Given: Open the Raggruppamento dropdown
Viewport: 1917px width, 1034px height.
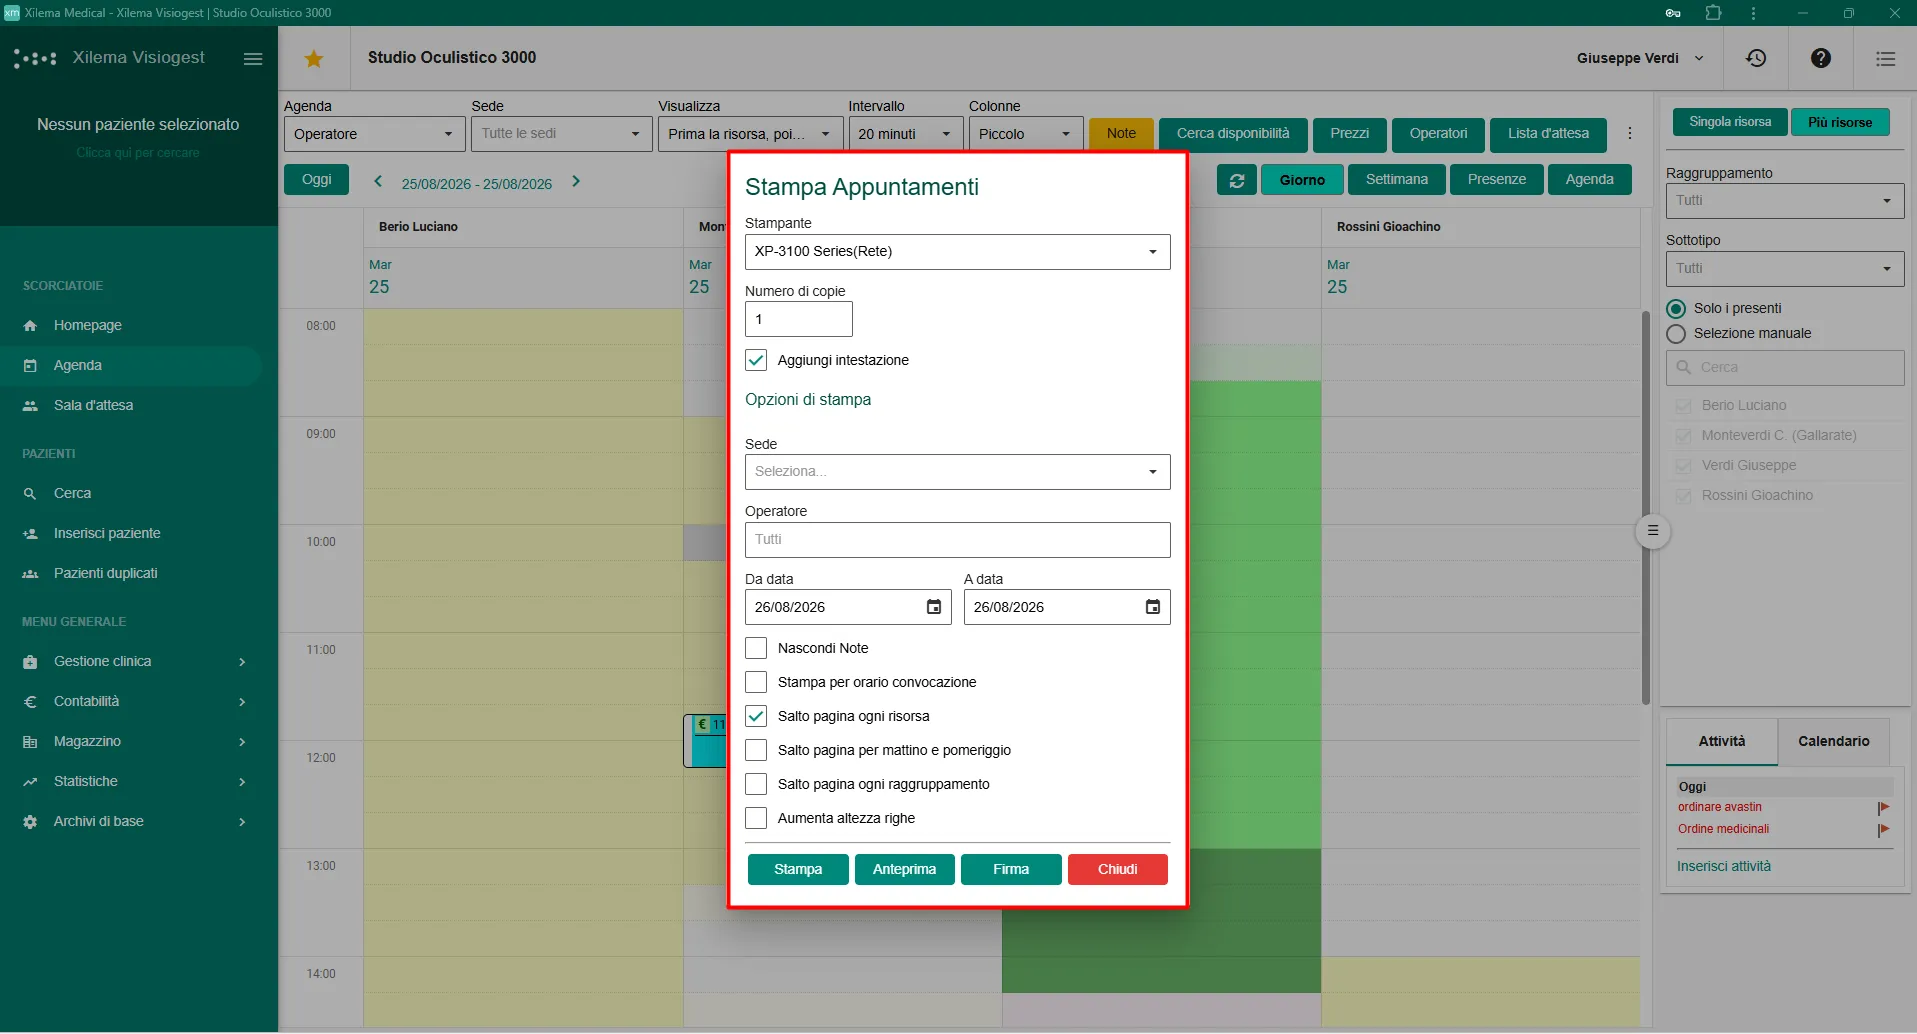Looking at the screenshot, I should pos(1785,201).
